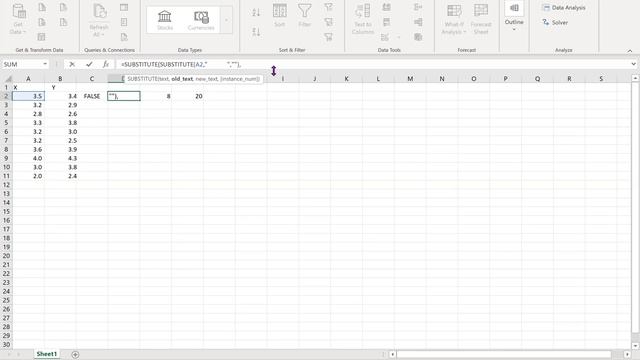Click cell A9 with value 4.0
Screen dimensions: 640x360
[x=28, y=158]
